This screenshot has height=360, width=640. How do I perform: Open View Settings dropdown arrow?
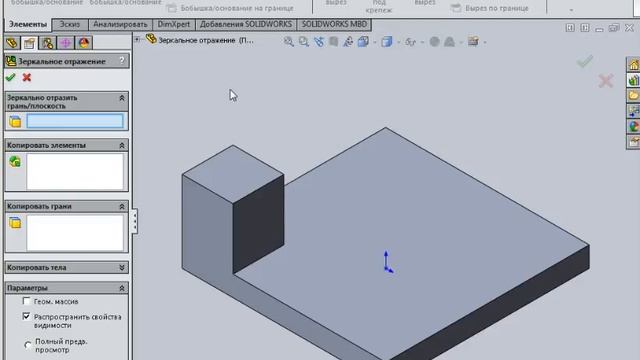point(485,42)
